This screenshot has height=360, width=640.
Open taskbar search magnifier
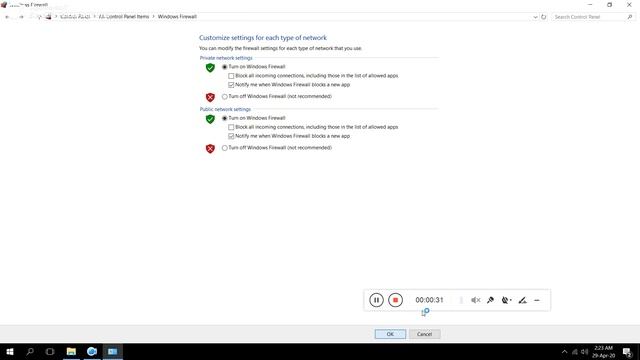click(30, 351)
